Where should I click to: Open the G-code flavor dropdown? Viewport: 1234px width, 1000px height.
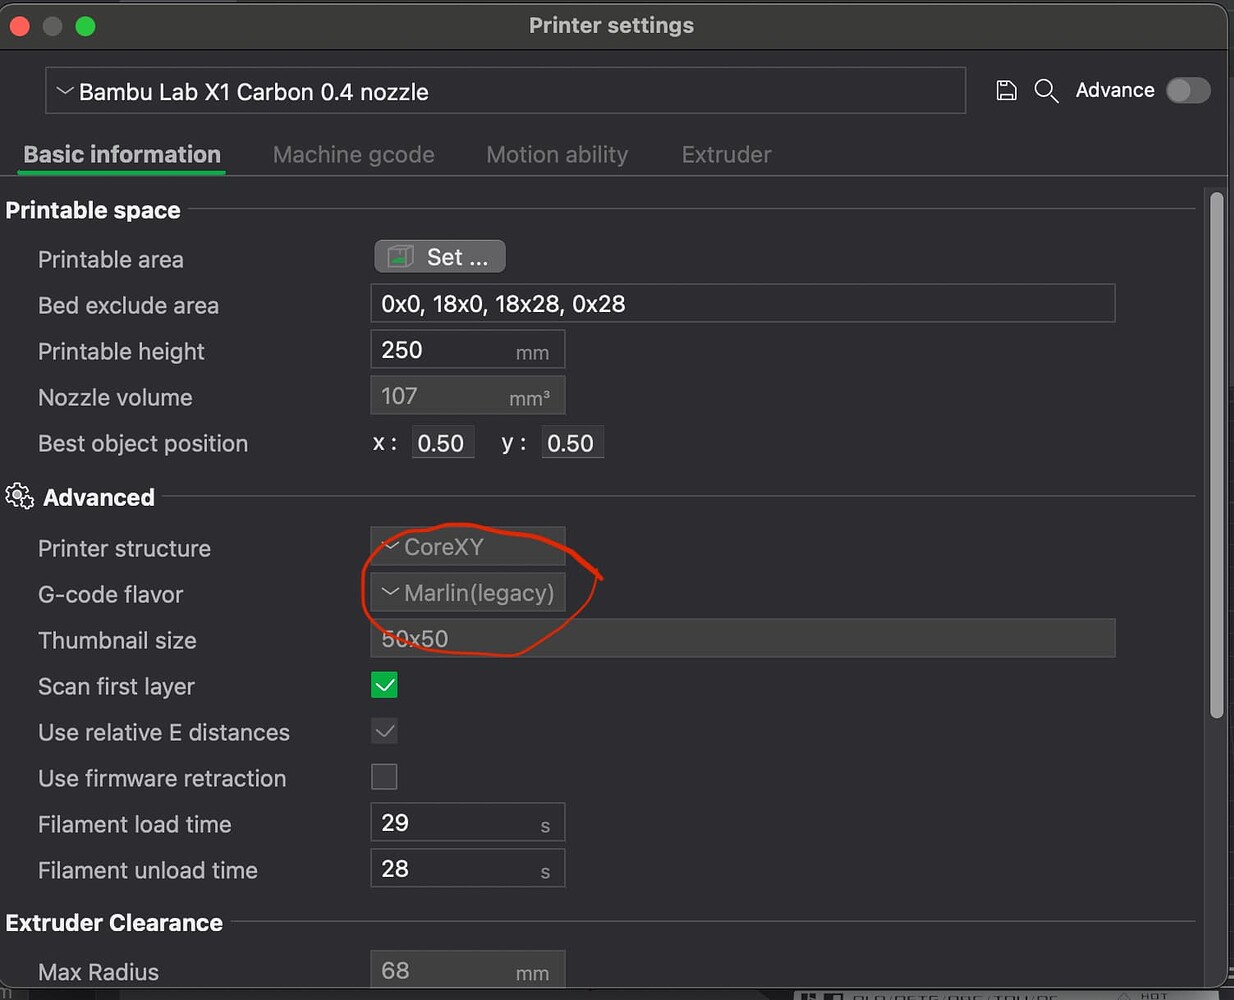point(467,593)
